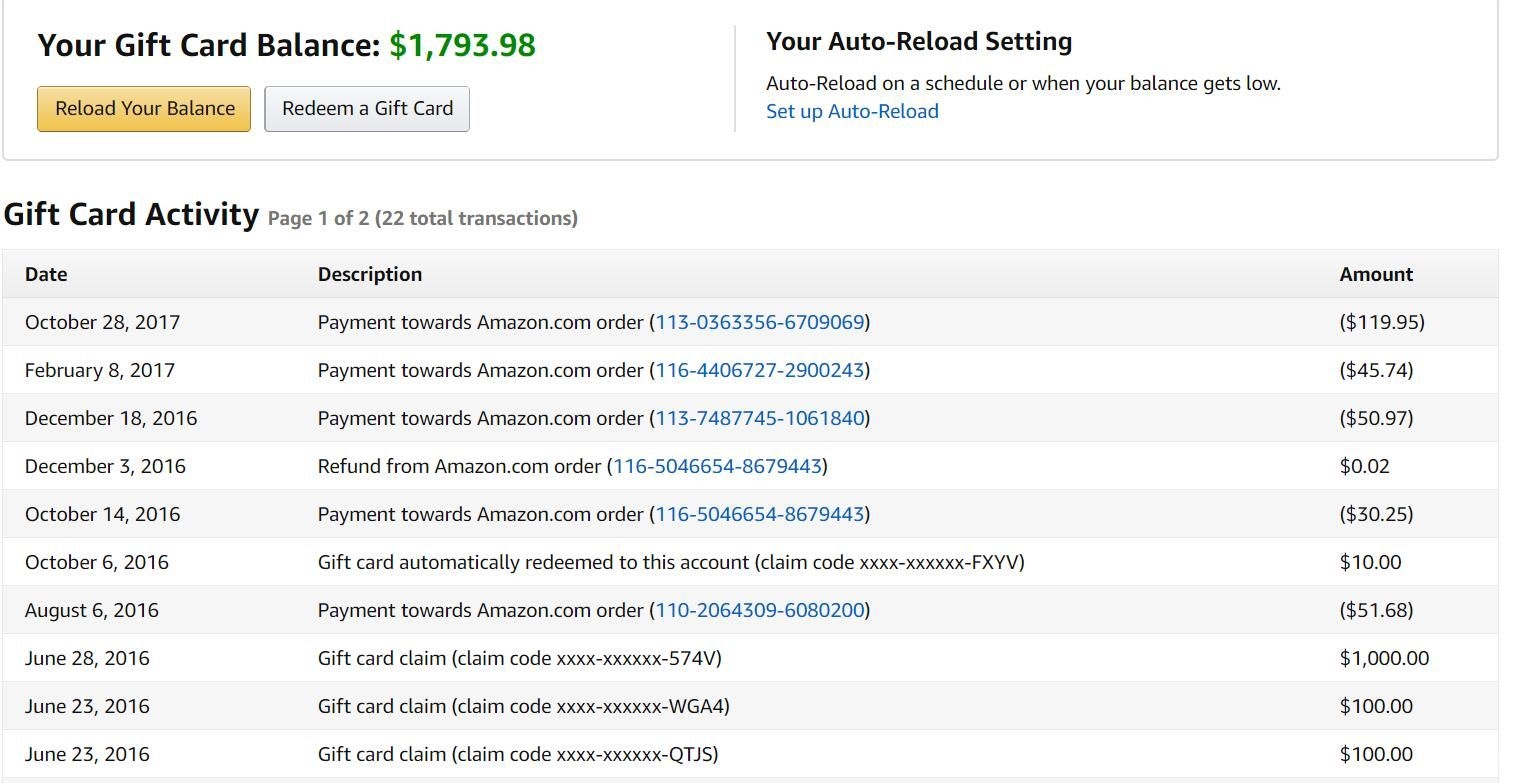Image resolution: width=1537 pixels, height=783 pixels.
Task: Click the Gift Card Activity heading
Action: pos(131,214)
